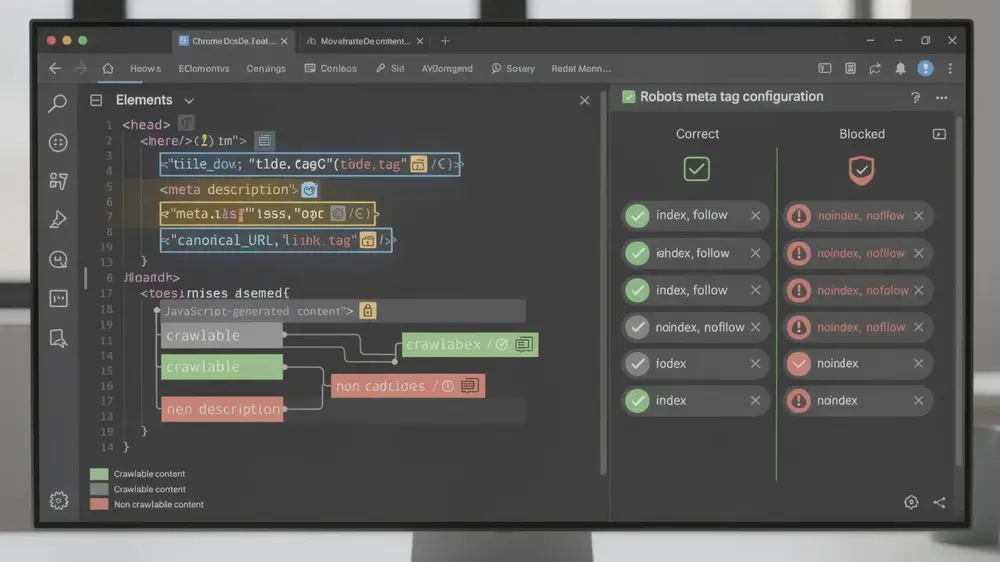Click the green Crawlable content legend swatch
Image resolution: width=1000 pixels, height=562 pixels.
pos(99,474)
